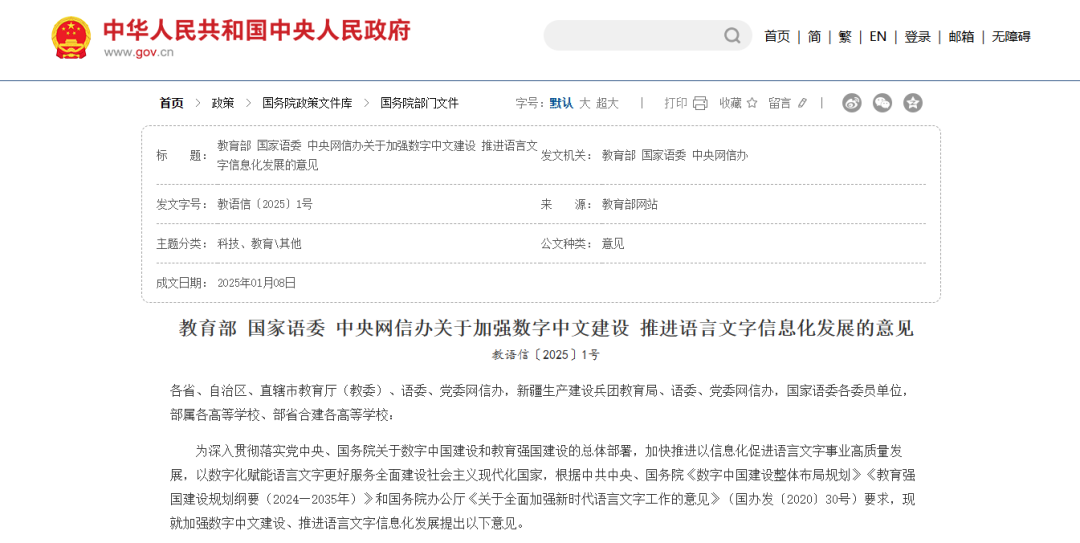
Task: Click the 留言 comment label
Action: pyautogui.click(x=780, y=103)
